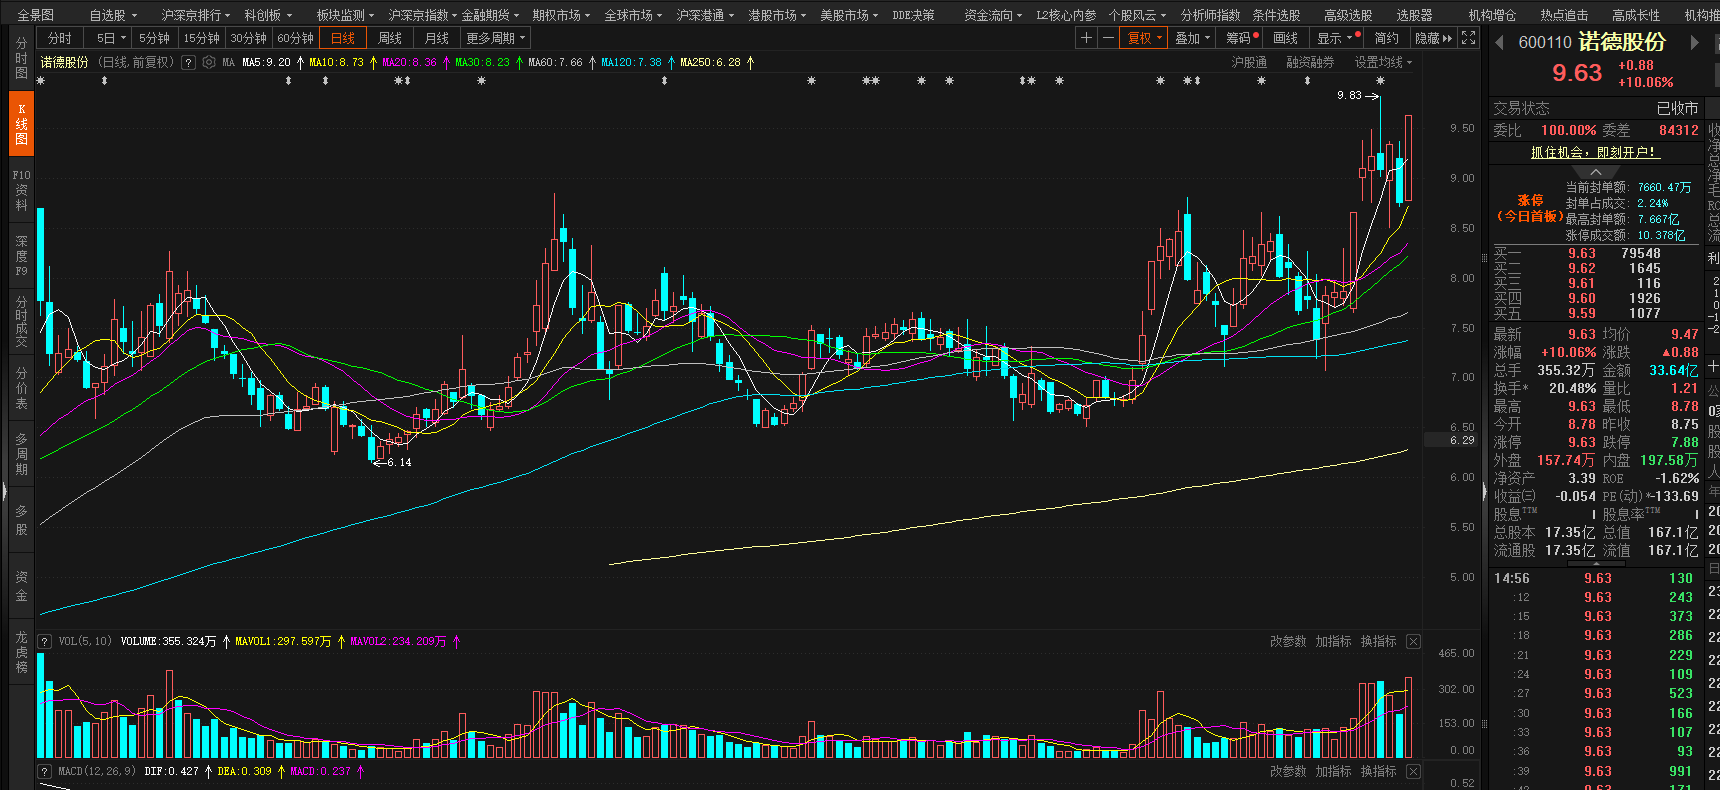Click 换指标 in VOL panel
This screenshot has height=790, width=1720.
pyautogui.click(x=1378, y=641)
